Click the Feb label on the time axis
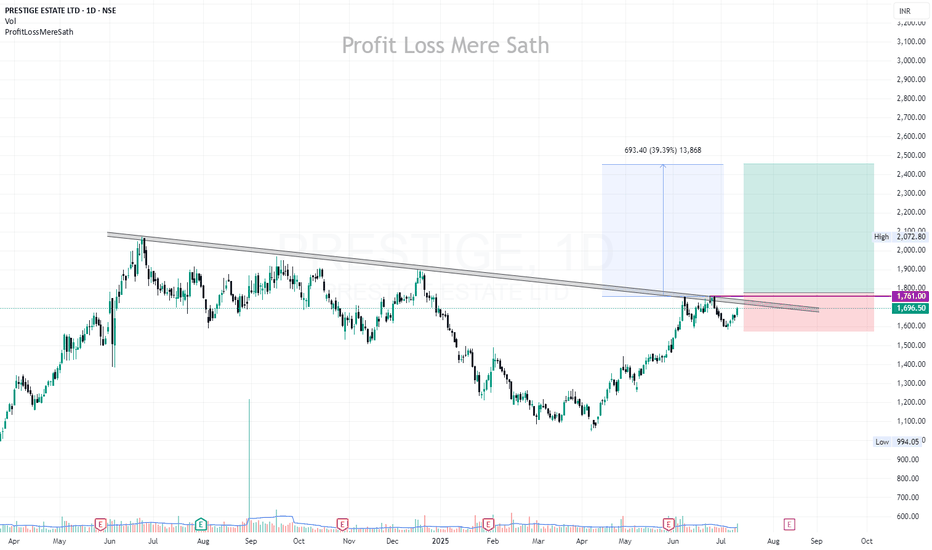 (492, 541)
